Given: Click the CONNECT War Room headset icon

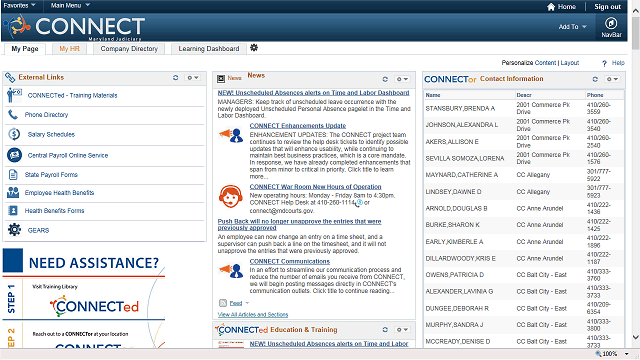Looking at the screenshot, I should coord(230,196).
